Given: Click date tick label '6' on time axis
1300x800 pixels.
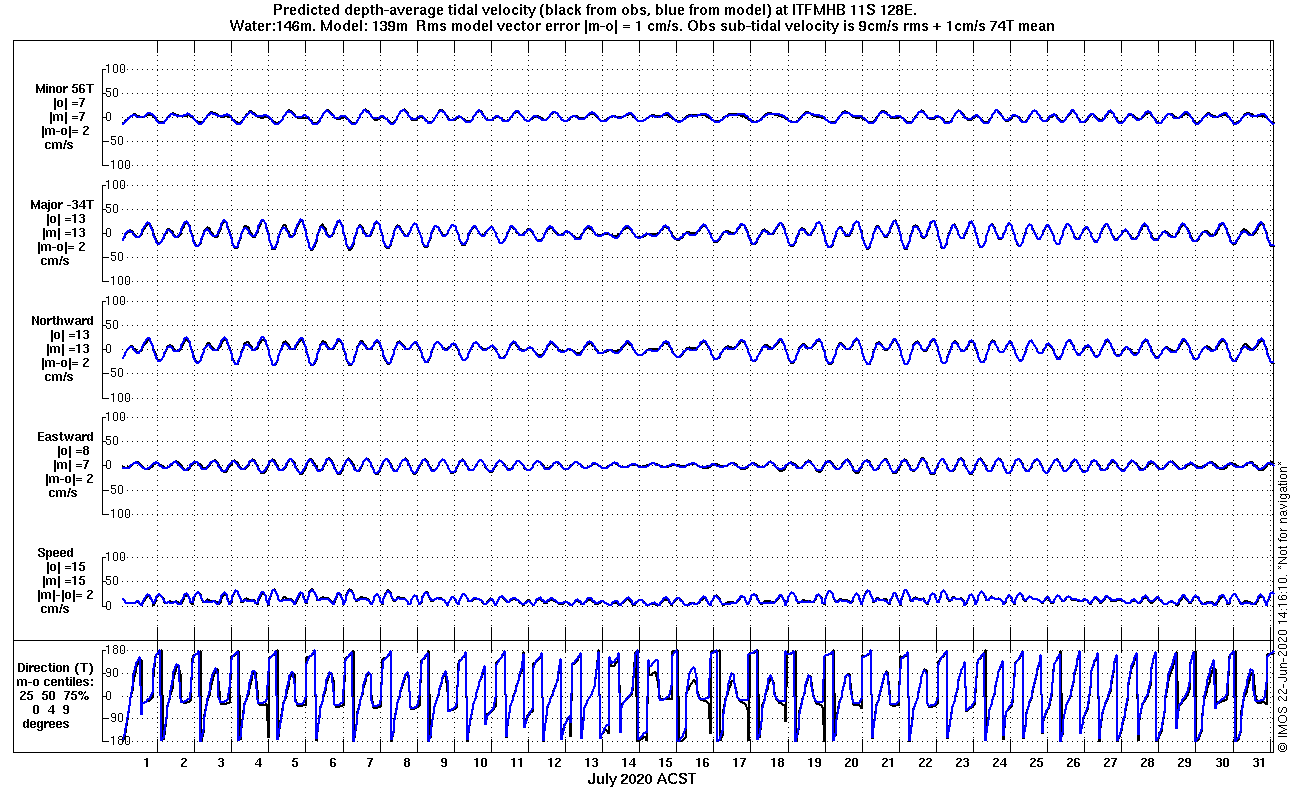Looking at the screenshot, I should tap(332, 763).
